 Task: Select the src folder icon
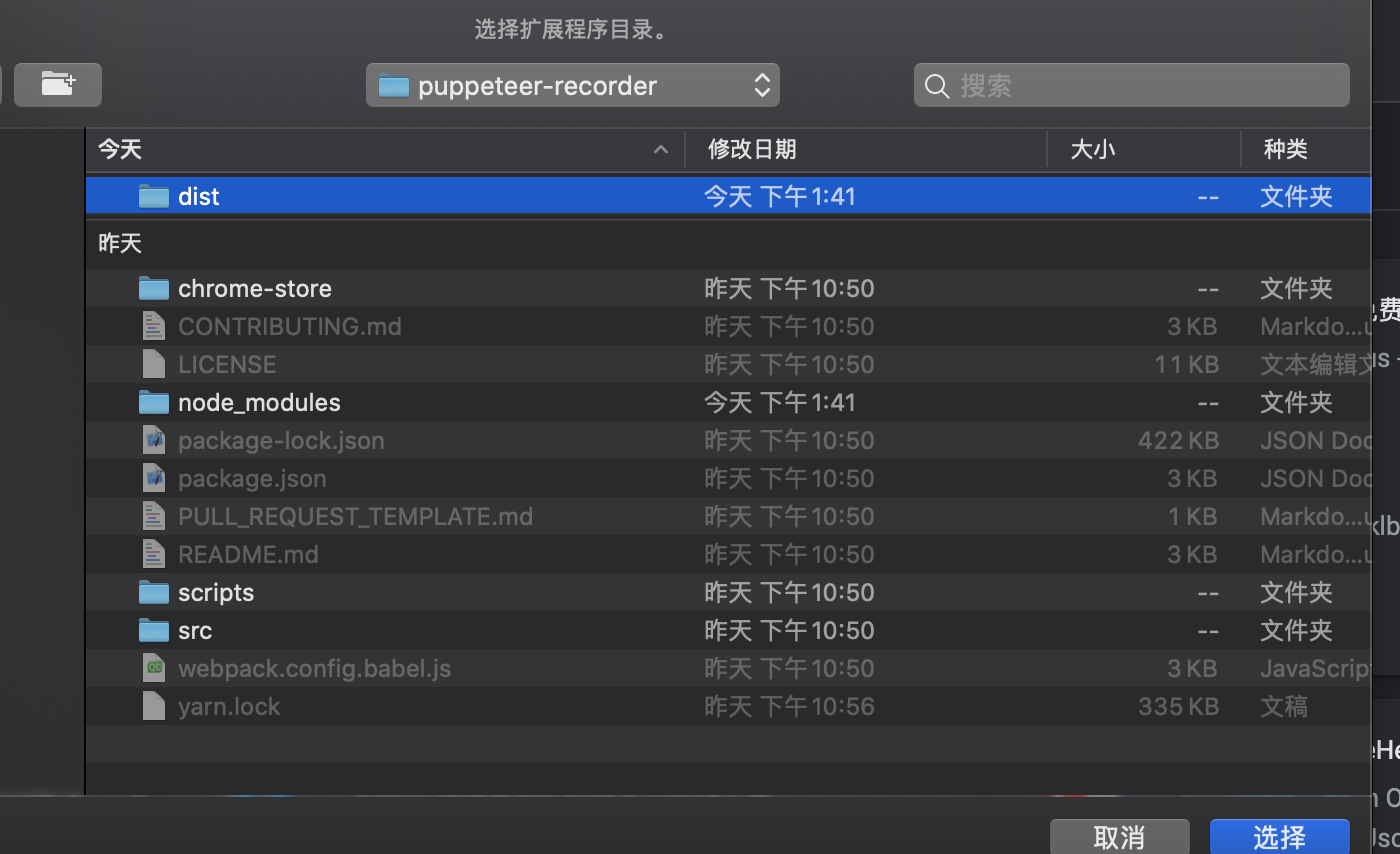pyautogui.click(x=153, y=630)
